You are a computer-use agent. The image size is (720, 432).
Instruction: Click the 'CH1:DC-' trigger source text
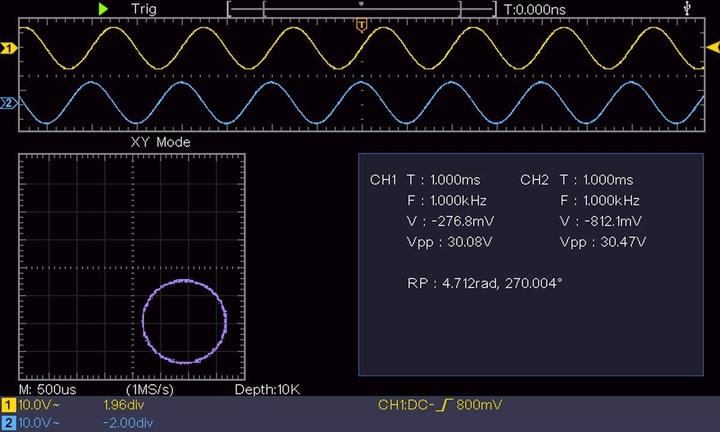coord(406,405)
